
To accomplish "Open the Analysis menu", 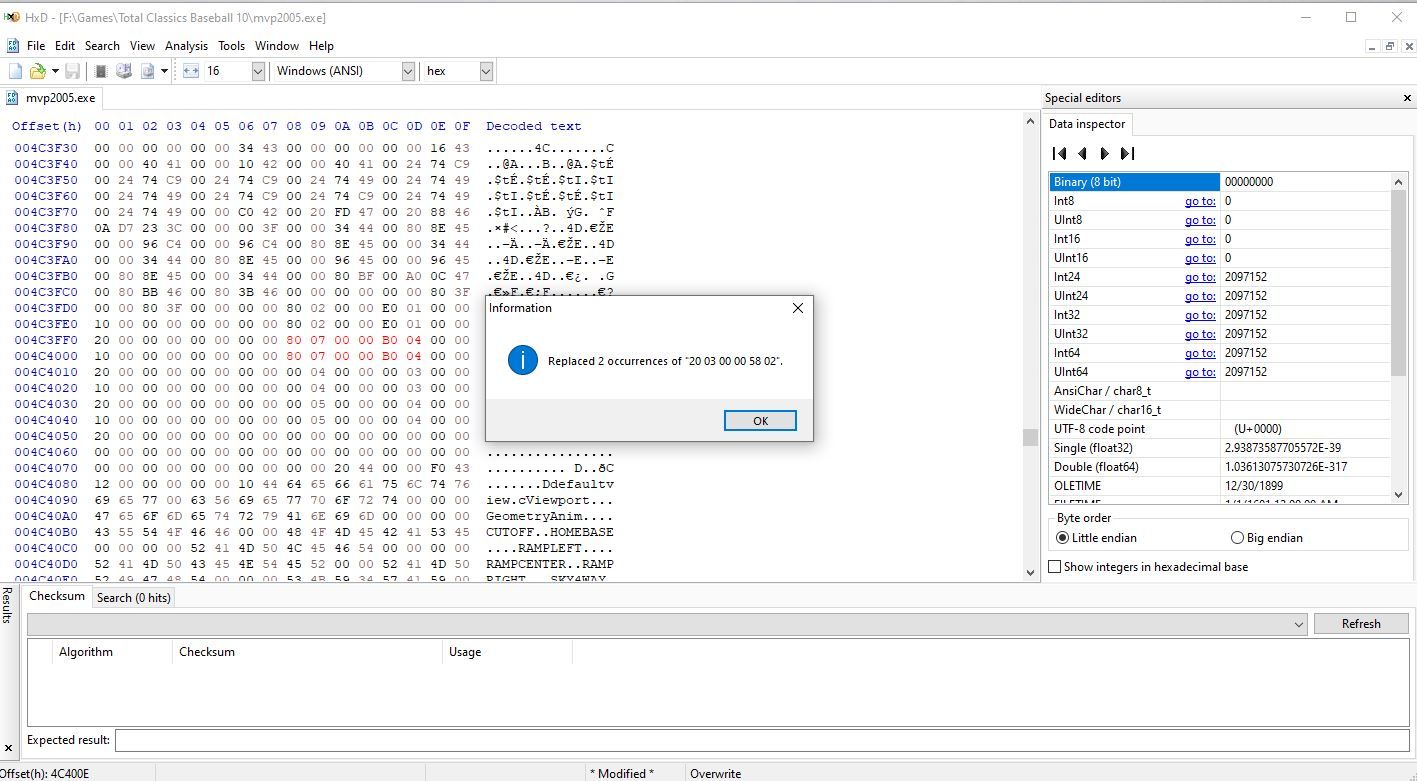I will (186, 46).
